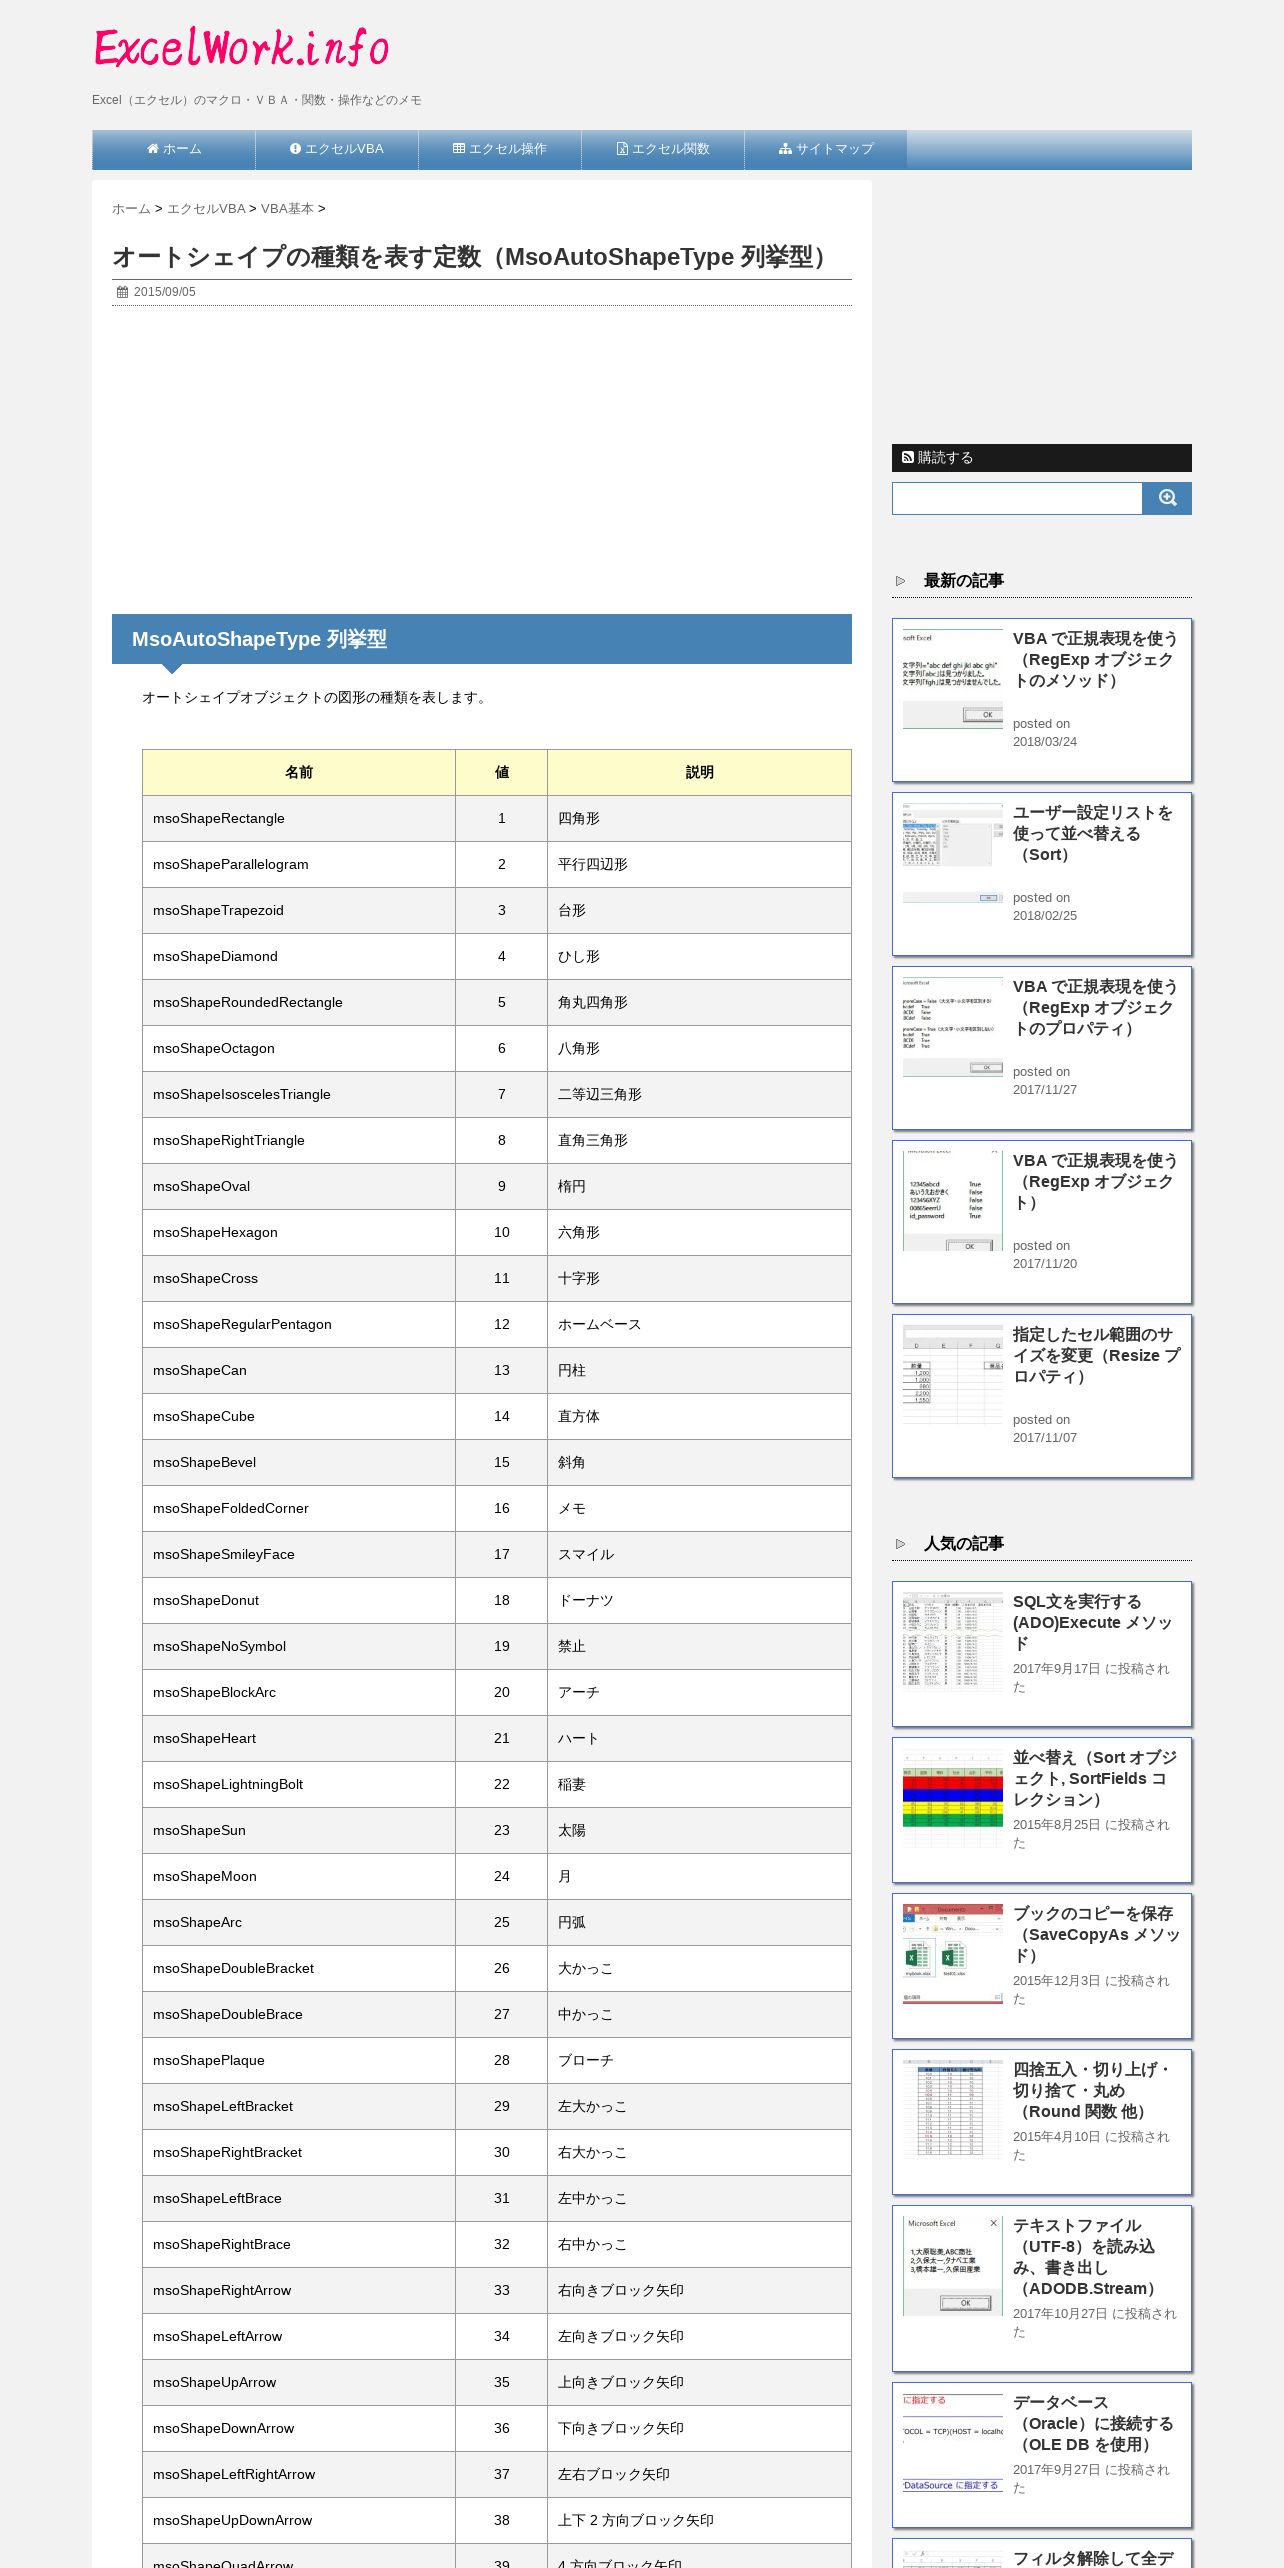Viewport: 1284px width, 2568px height.
Task: Click thumbnail of RegExp メソッド article
Action: point(953,679)
